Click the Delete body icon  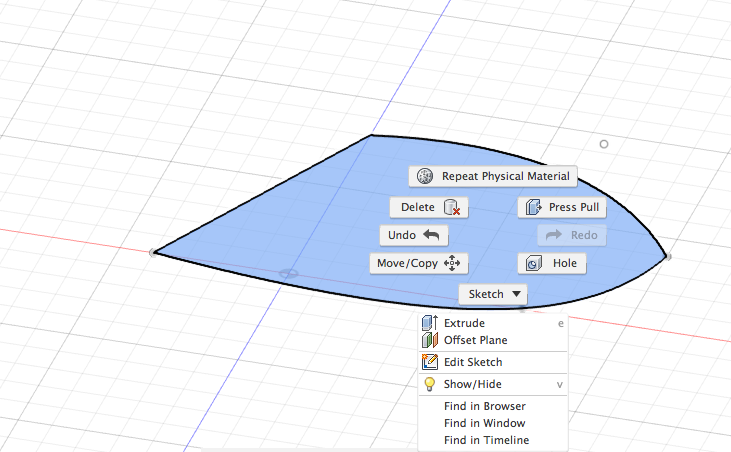[452, 207]
